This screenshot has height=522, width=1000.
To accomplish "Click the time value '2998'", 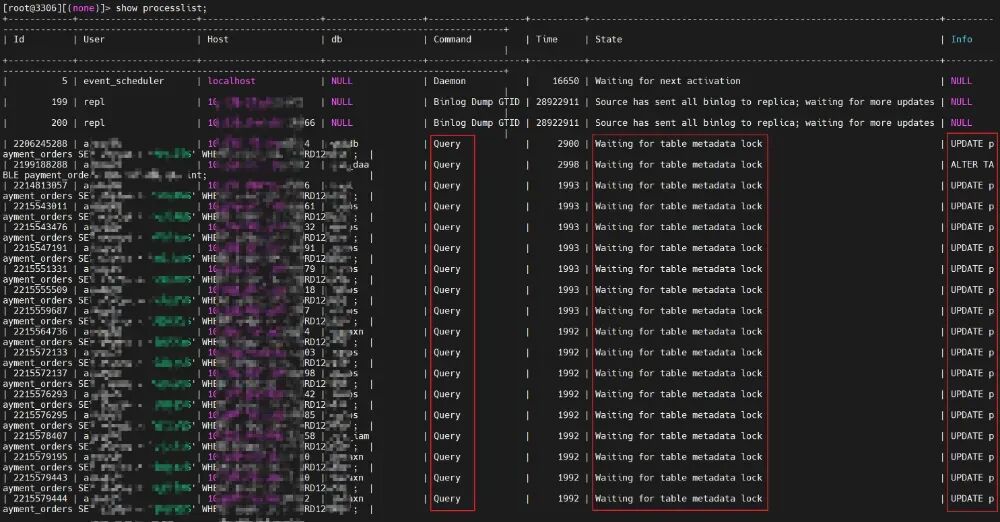I will click(x=568, y=165).
